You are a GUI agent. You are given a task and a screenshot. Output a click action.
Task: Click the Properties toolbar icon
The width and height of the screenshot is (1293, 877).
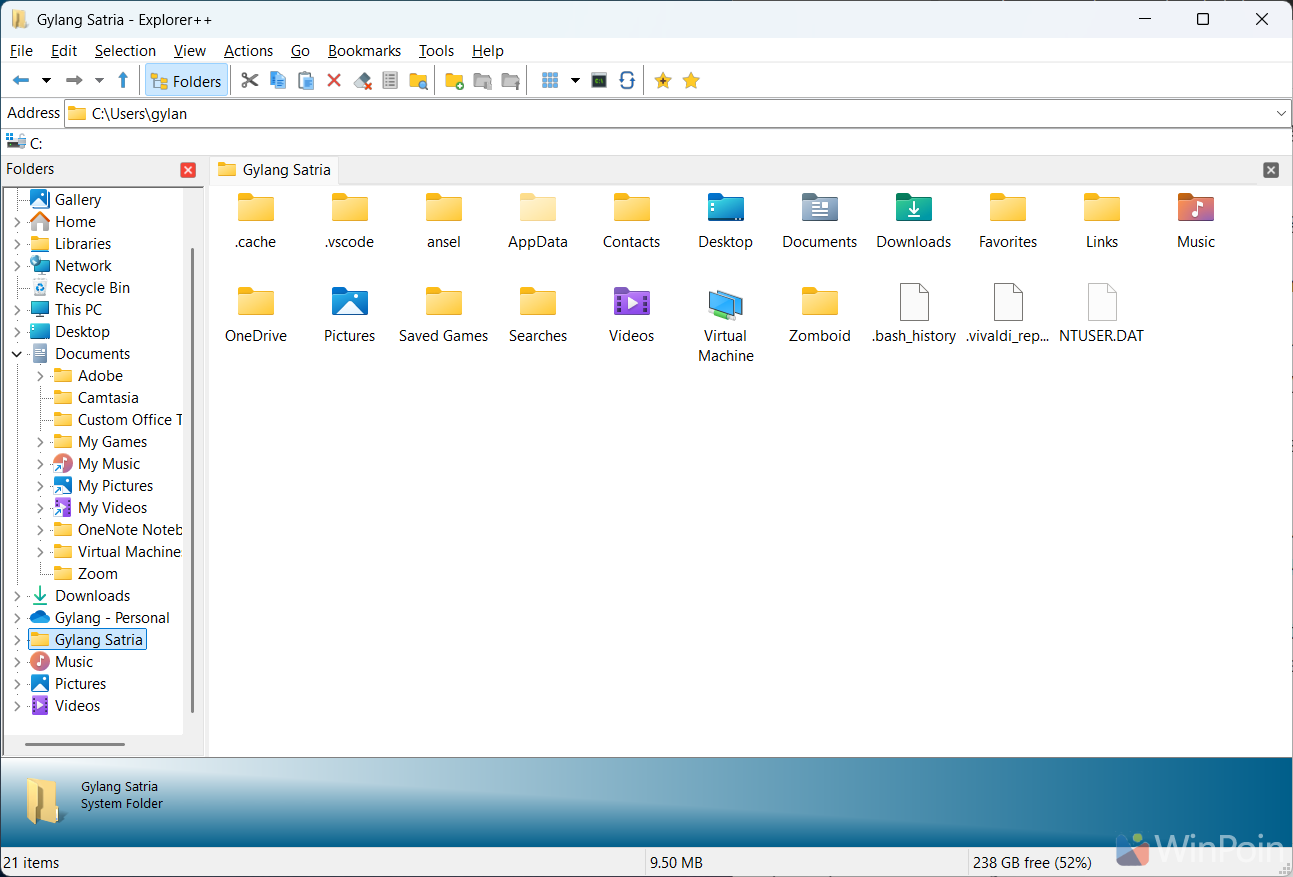(x=390, y=80)
